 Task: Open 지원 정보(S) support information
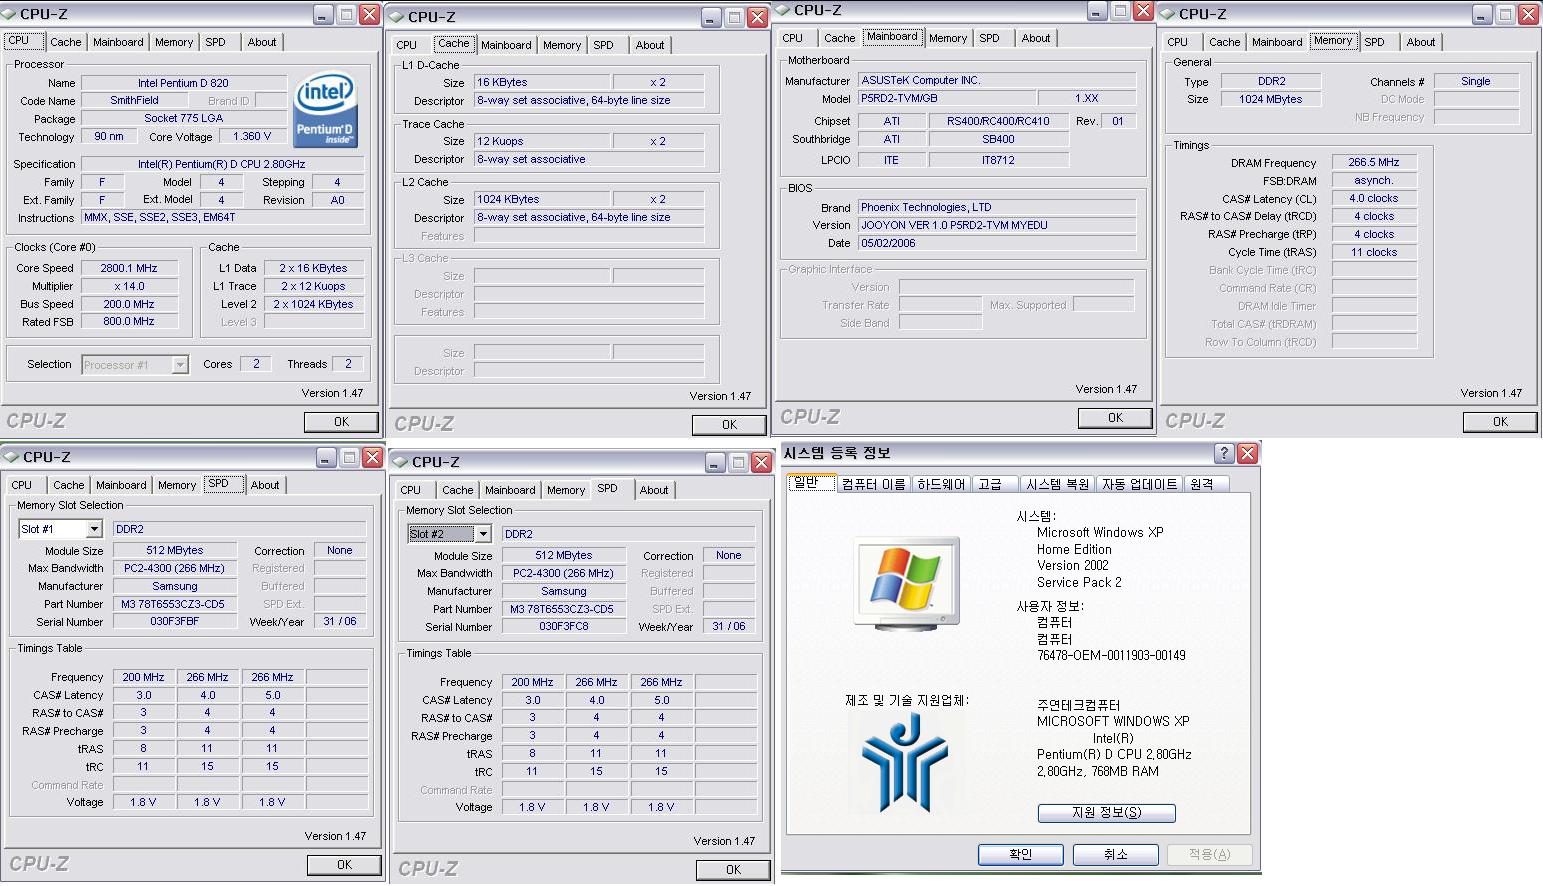[x=1106, y=813]
